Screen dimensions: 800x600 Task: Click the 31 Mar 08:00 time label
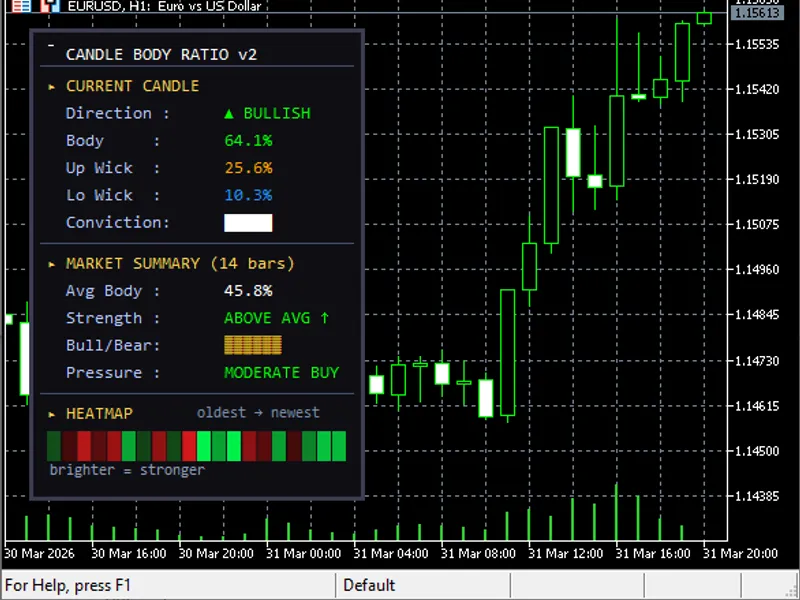tap(478, 554)
